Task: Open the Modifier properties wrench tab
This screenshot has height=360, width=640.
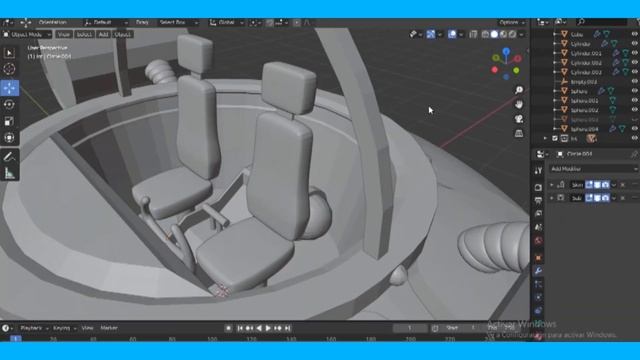Action: click(x=538, y=271)
